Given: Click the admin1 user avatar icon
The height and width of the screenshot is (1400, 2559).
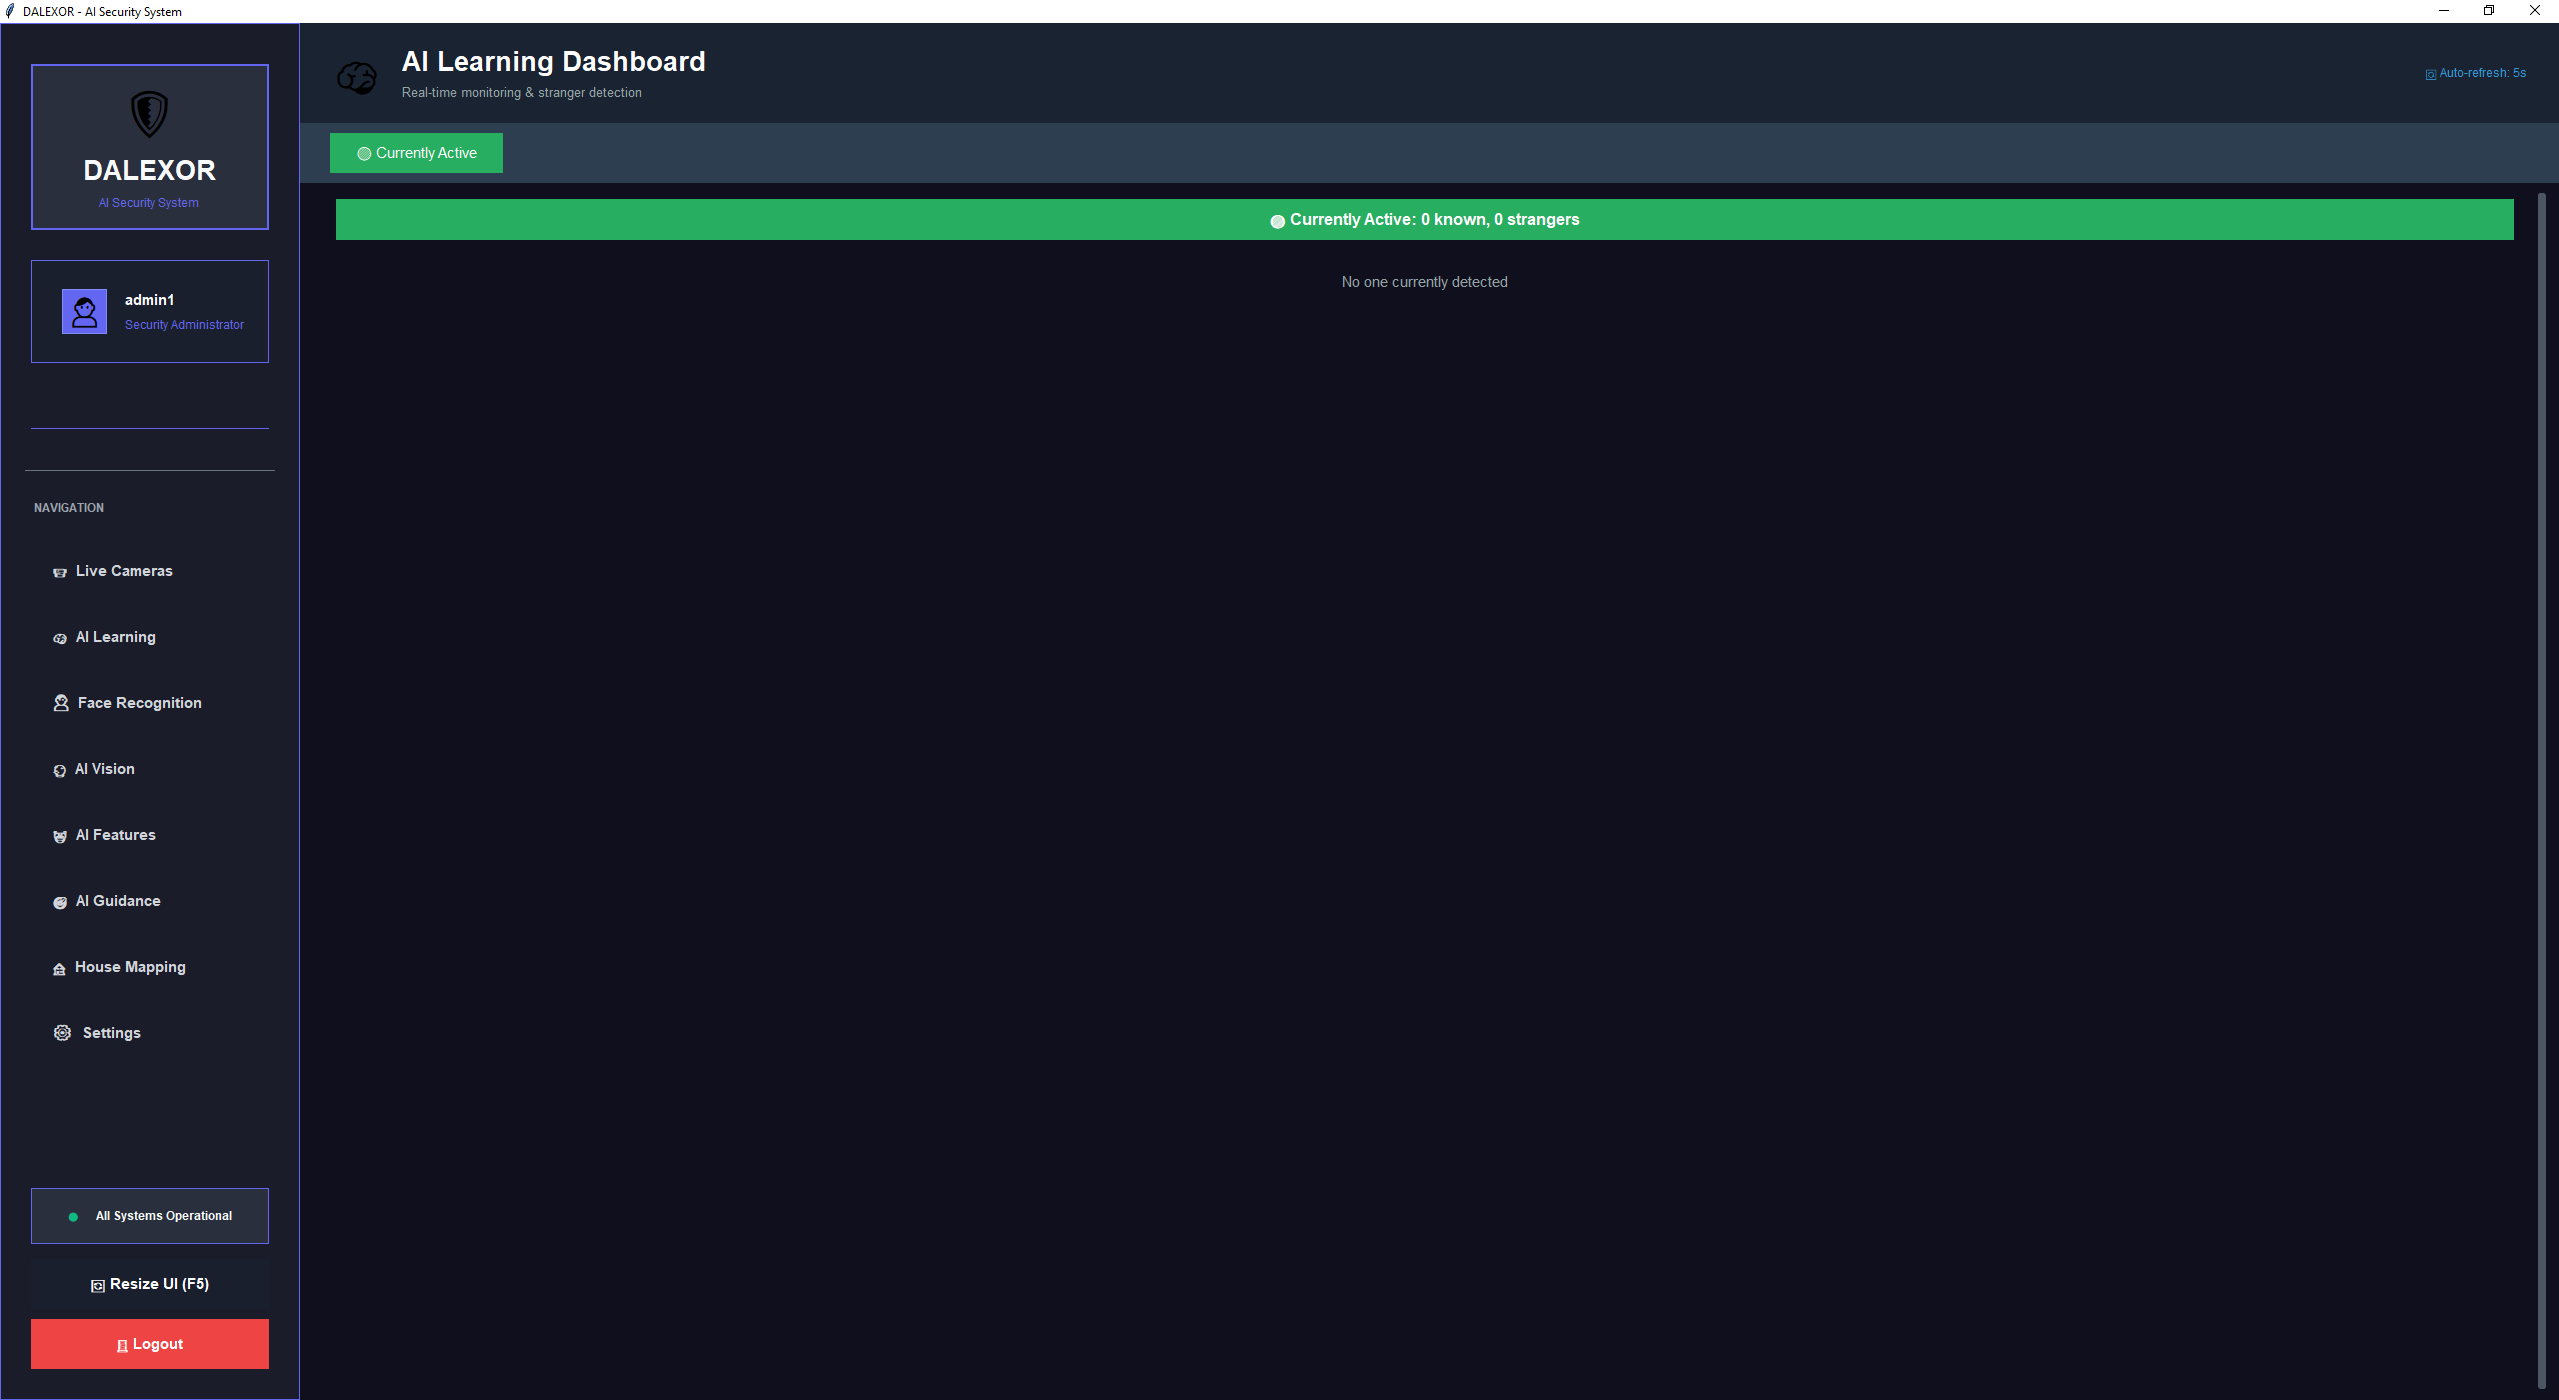Looking at the screenshot, I should (x=84, y=312).
